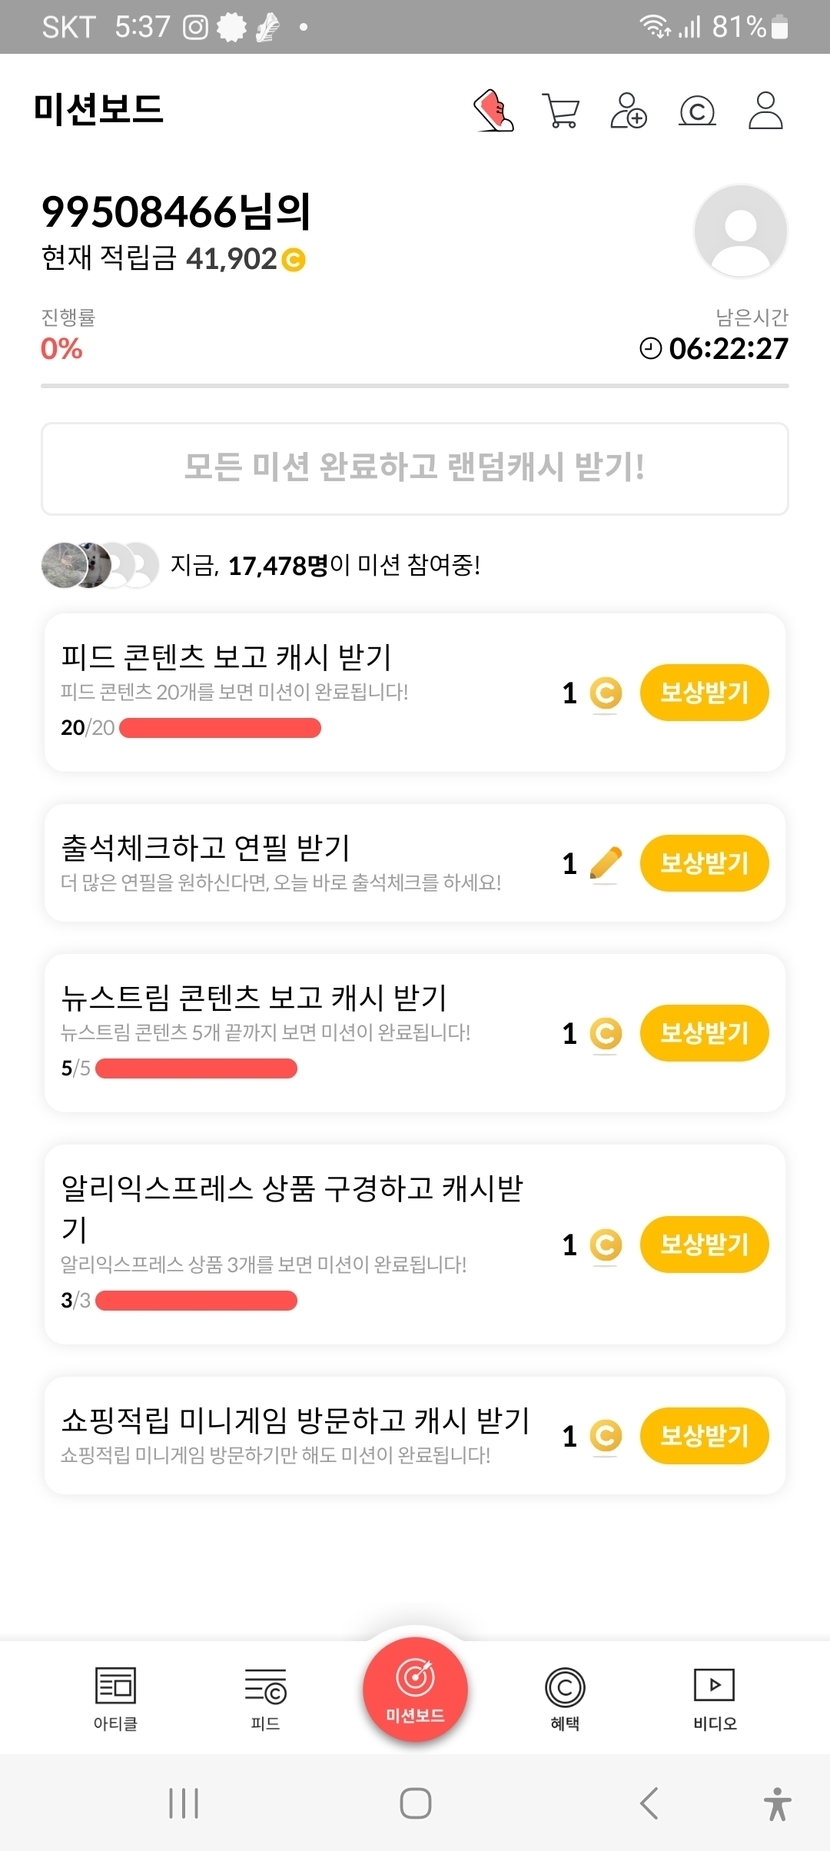830x1851 pixels.
Task: Claim reward for 알리익스프레스 mission
Action: pos(704,1244)
